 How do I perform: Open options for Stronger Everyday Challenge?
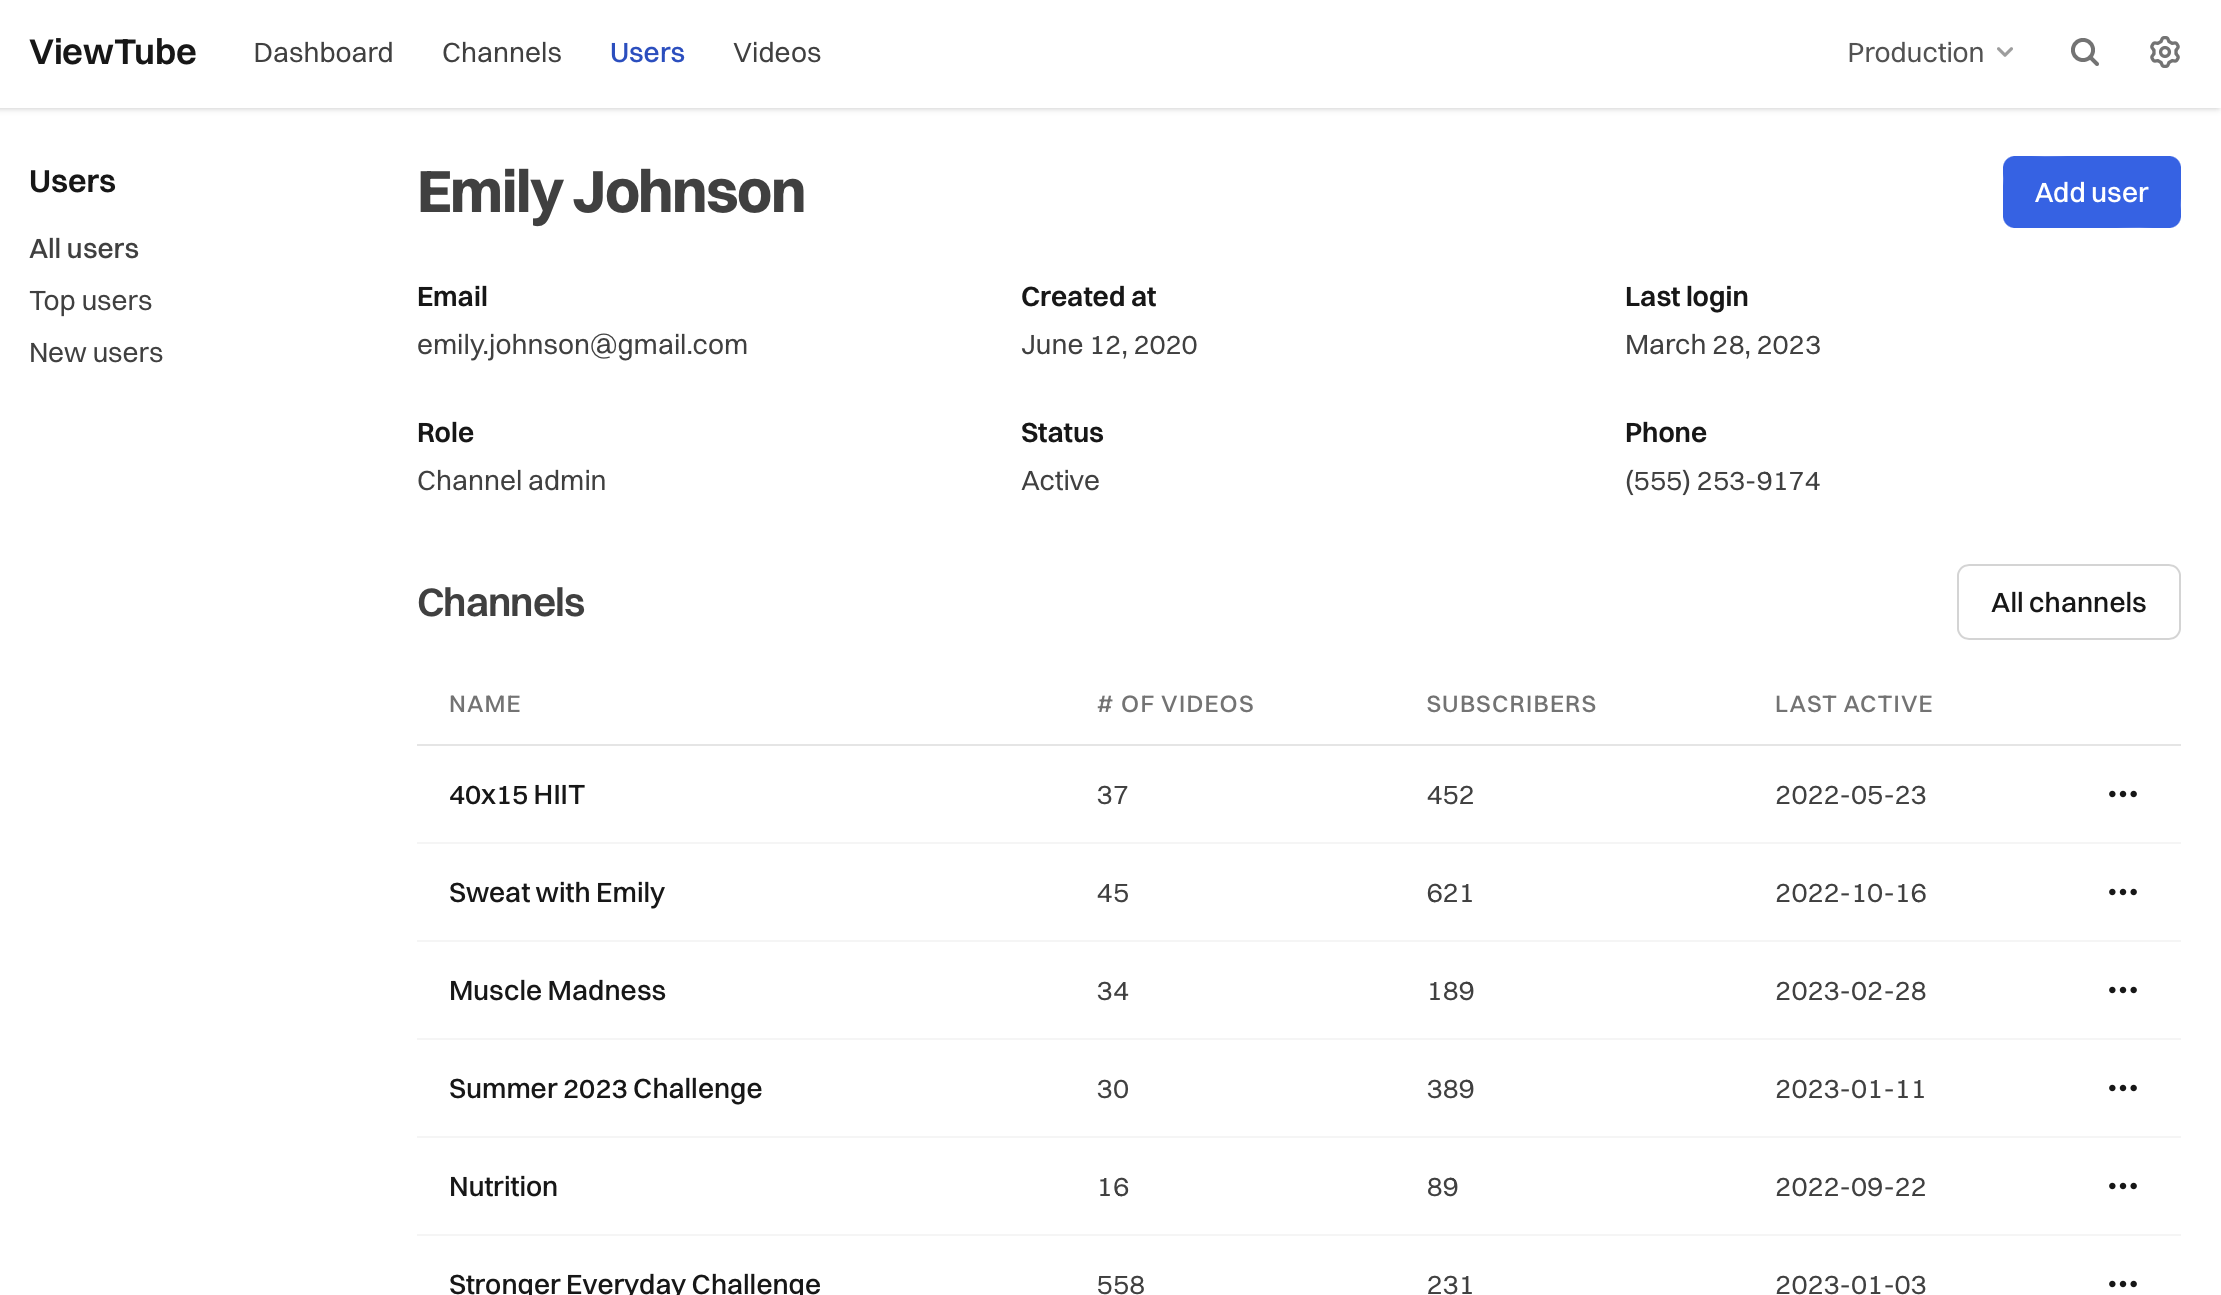(x=2122, y=1281)
